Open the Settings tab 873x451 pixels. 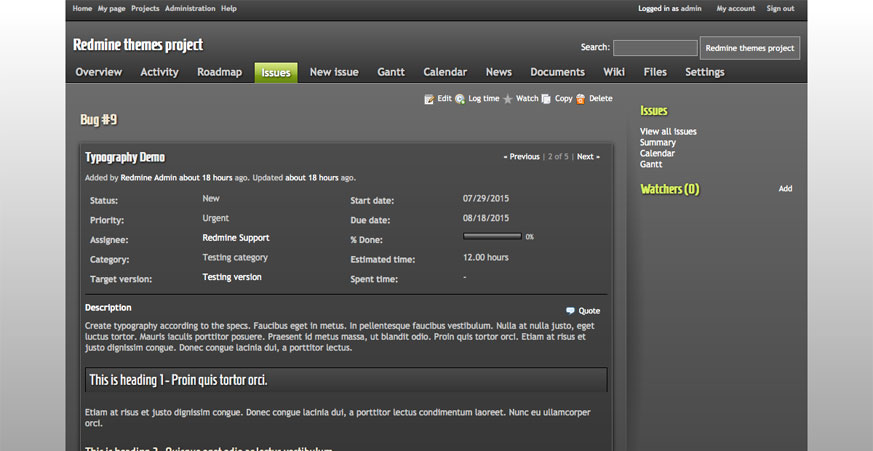click(x=704, y=72)
